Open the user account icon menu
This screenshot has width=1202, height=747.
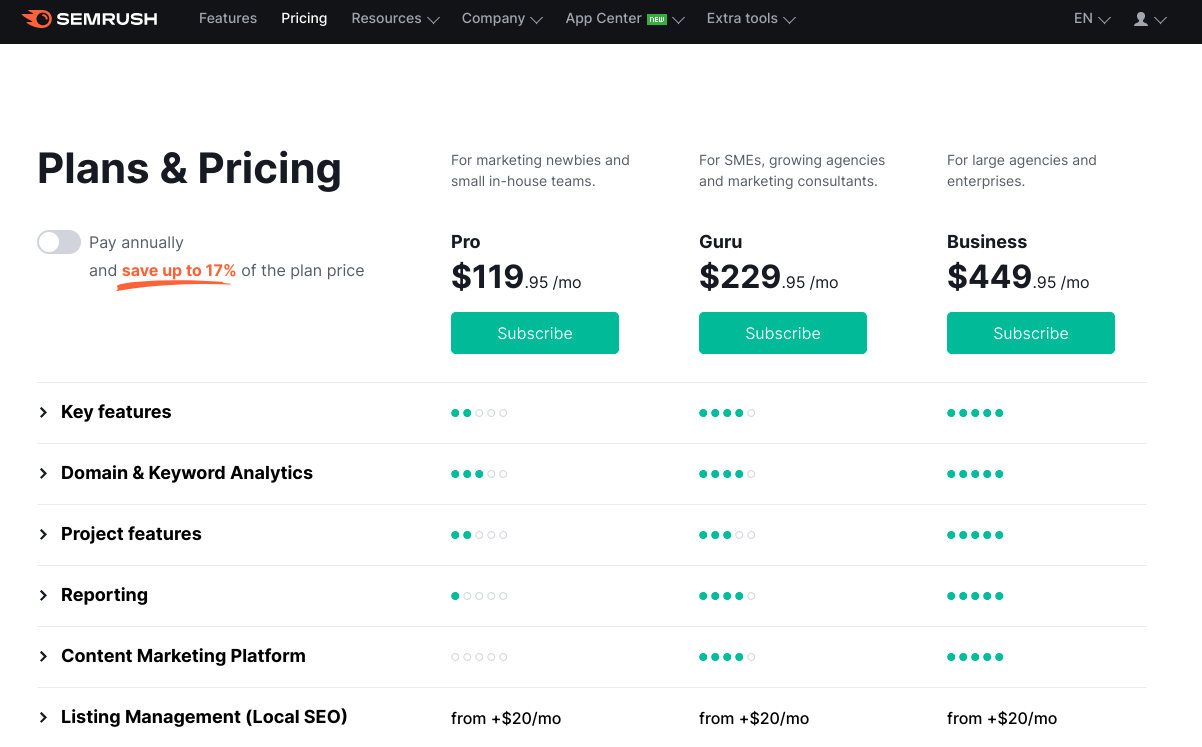click(x=1150, y=19)
